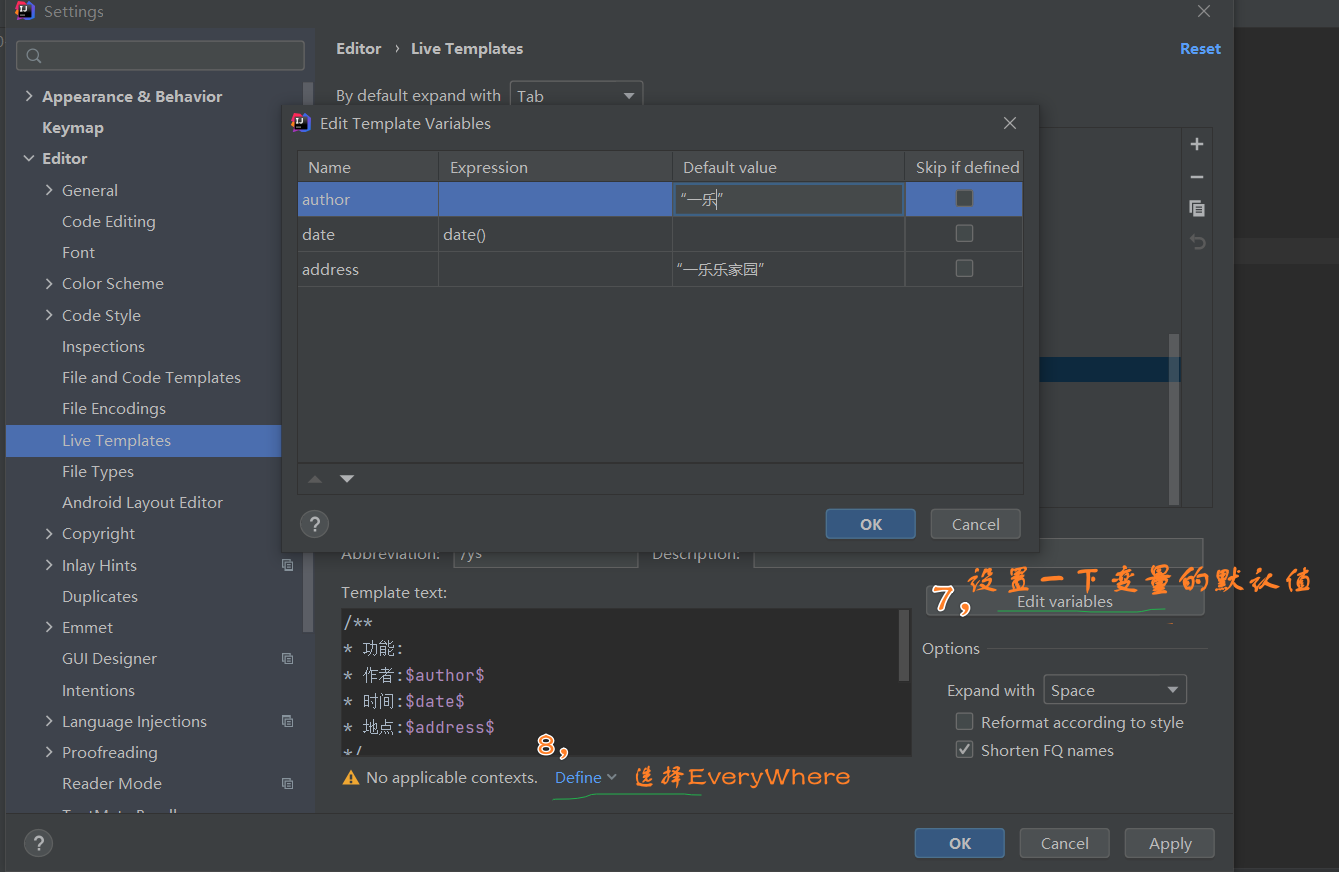Expand the General settings node

(x=49, y=190)
